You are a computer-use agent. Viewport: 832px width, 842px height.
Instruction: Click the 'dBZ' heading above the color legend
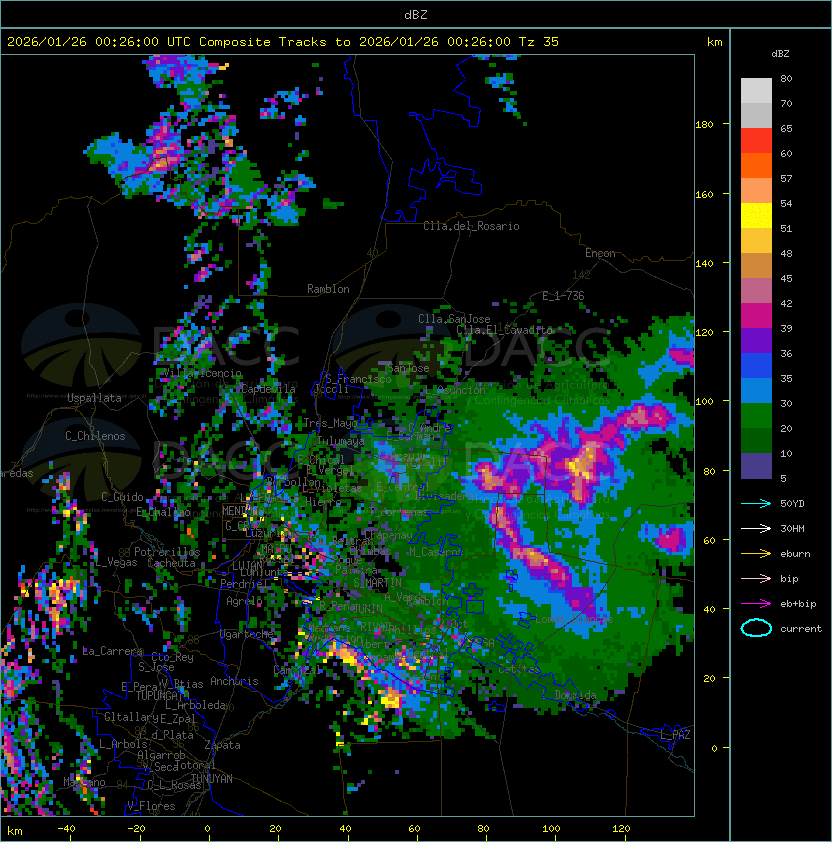[780, 54]
